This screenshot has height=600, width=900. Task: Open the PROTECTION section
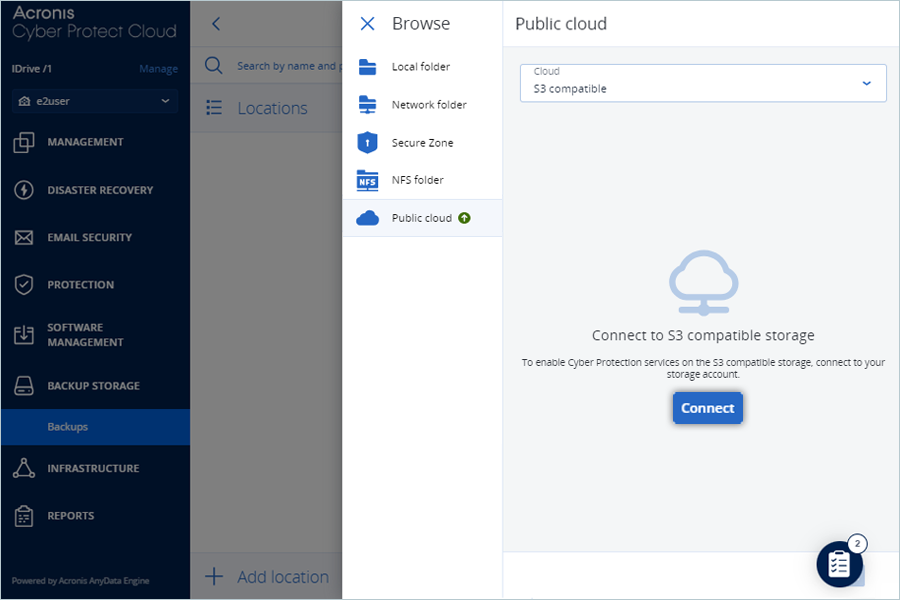(81, 285)
